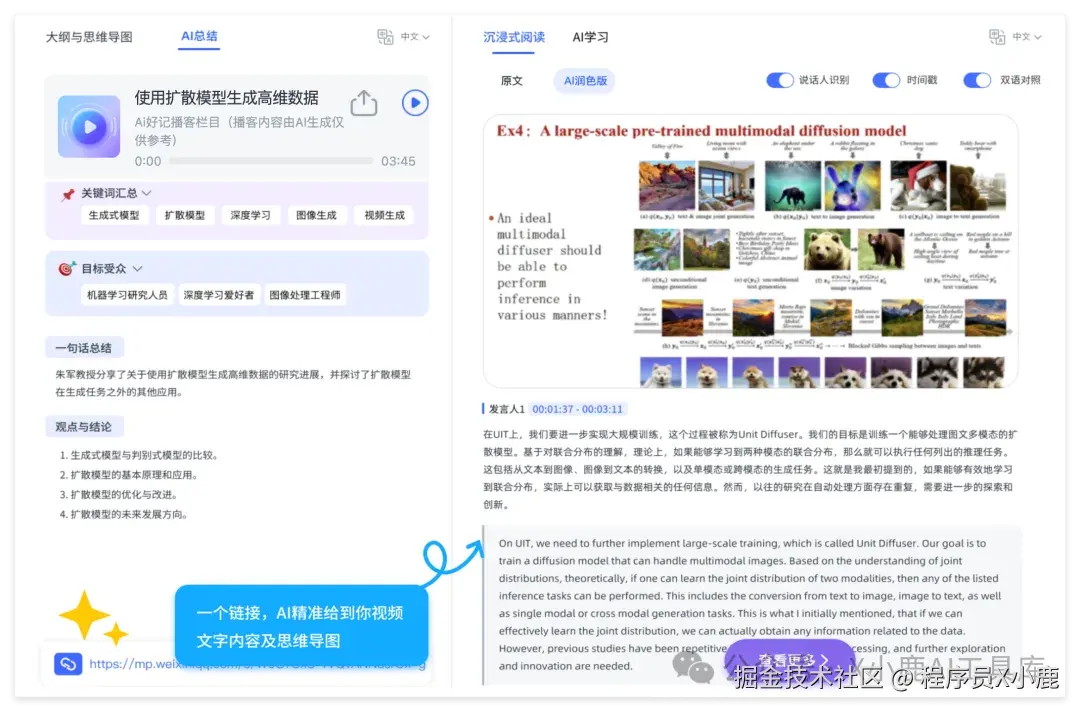Toggle 双语对照 off
The image size is (1080, 712).
[x=977, y=80]
